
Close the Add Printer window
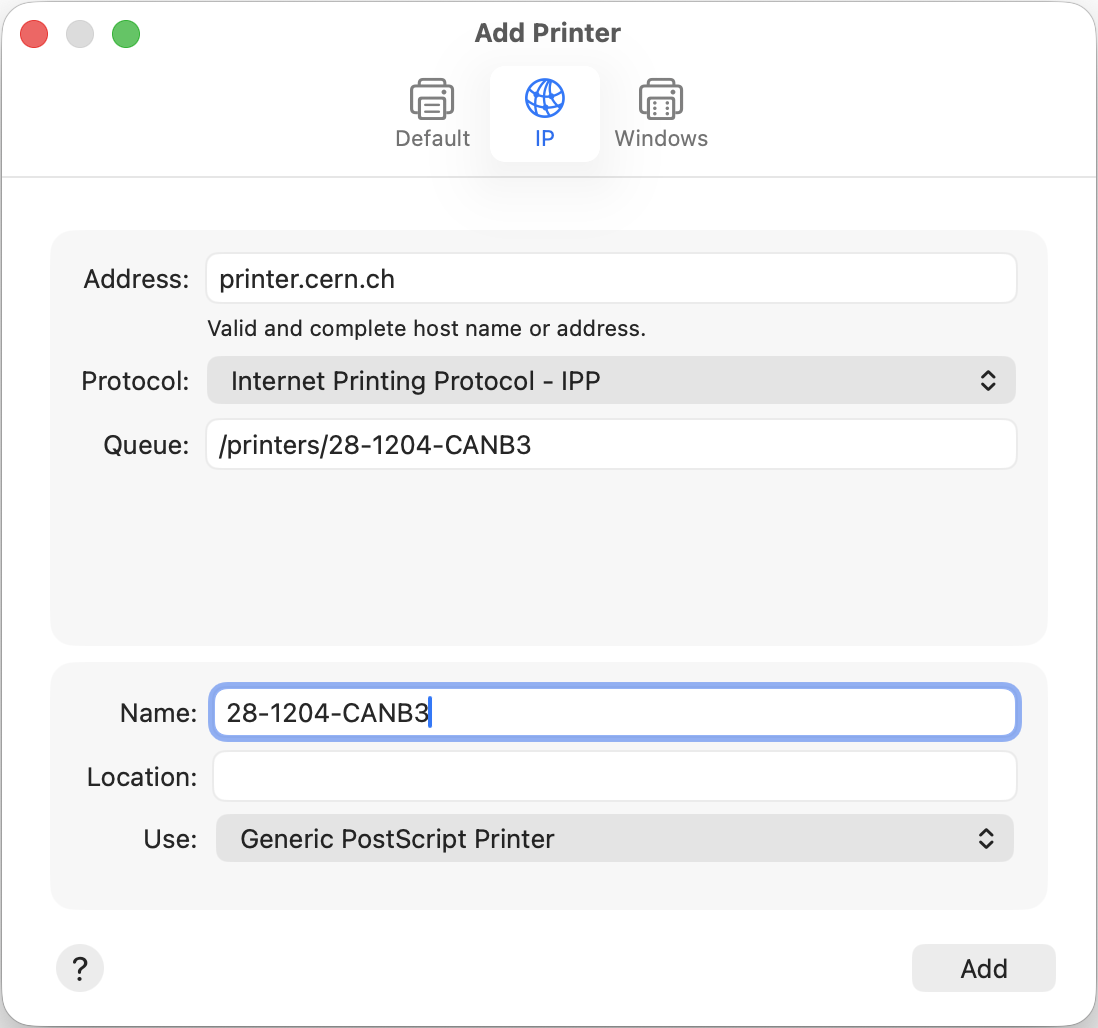[35, 34]
